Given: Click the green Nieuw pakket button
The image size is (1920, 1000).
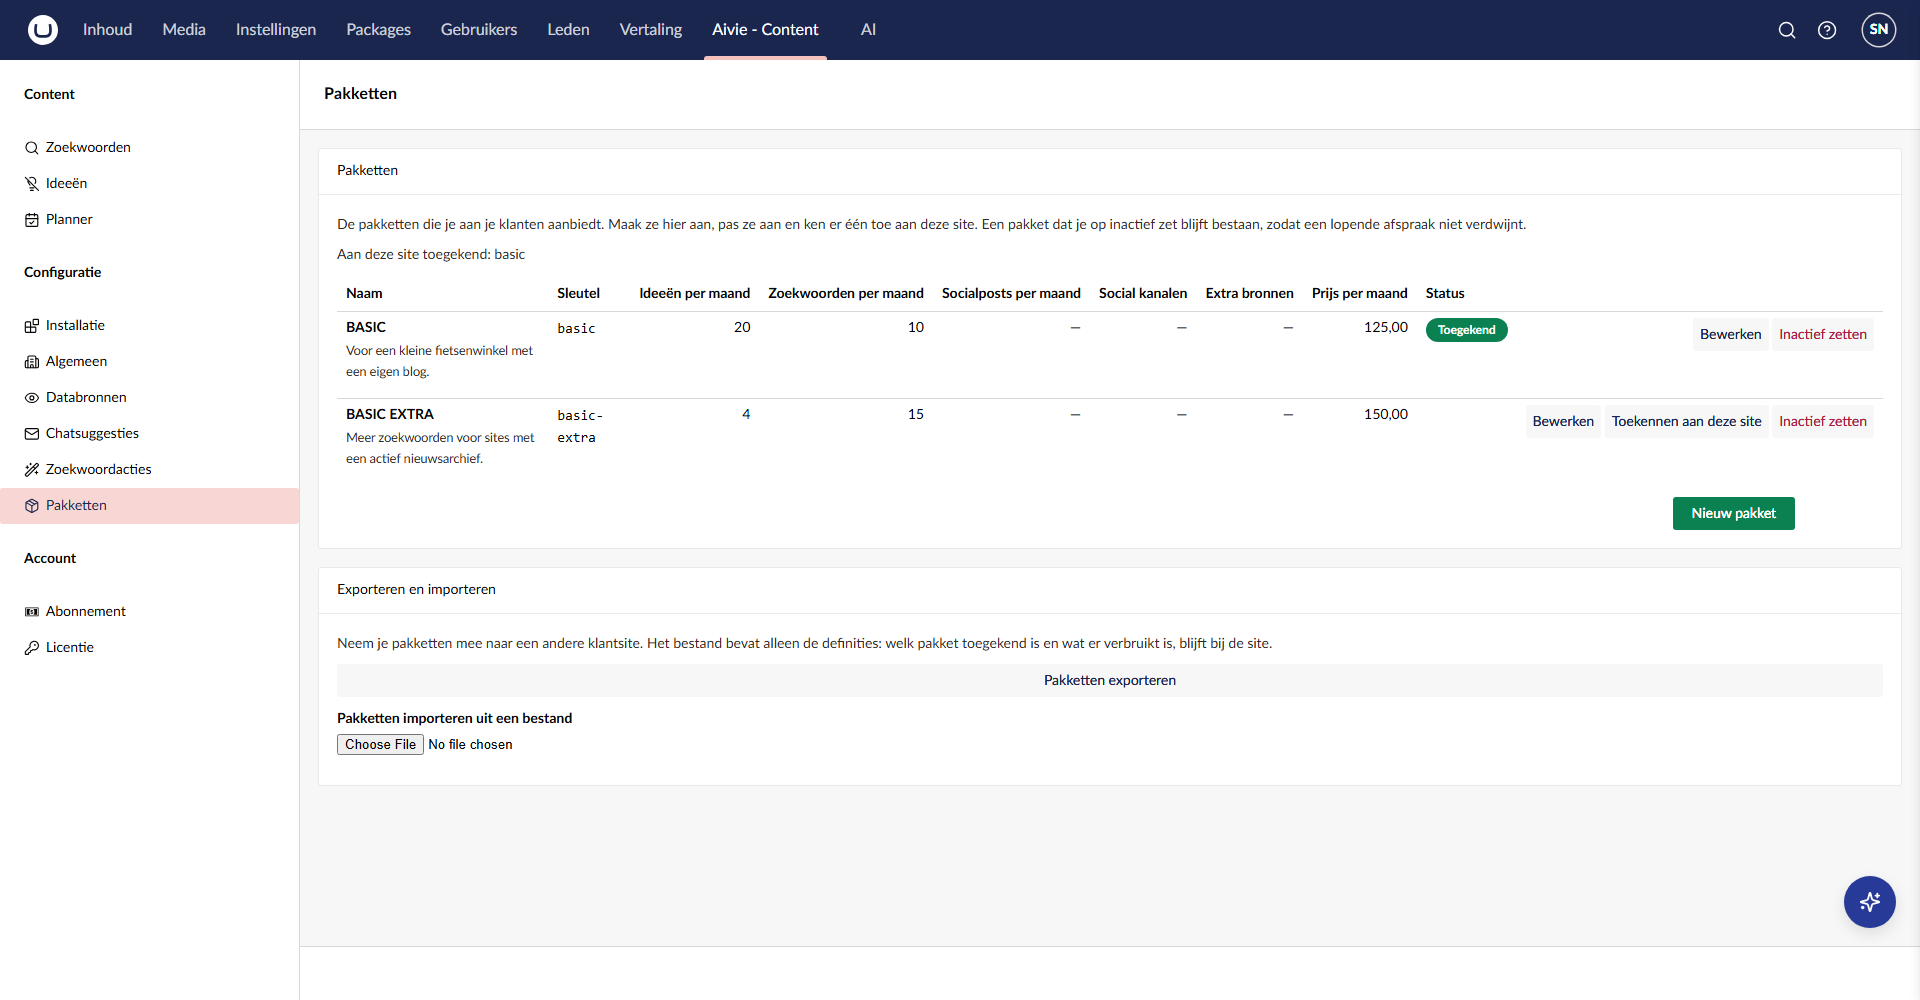Looking at the screenshot, I should pos(1733,514).
